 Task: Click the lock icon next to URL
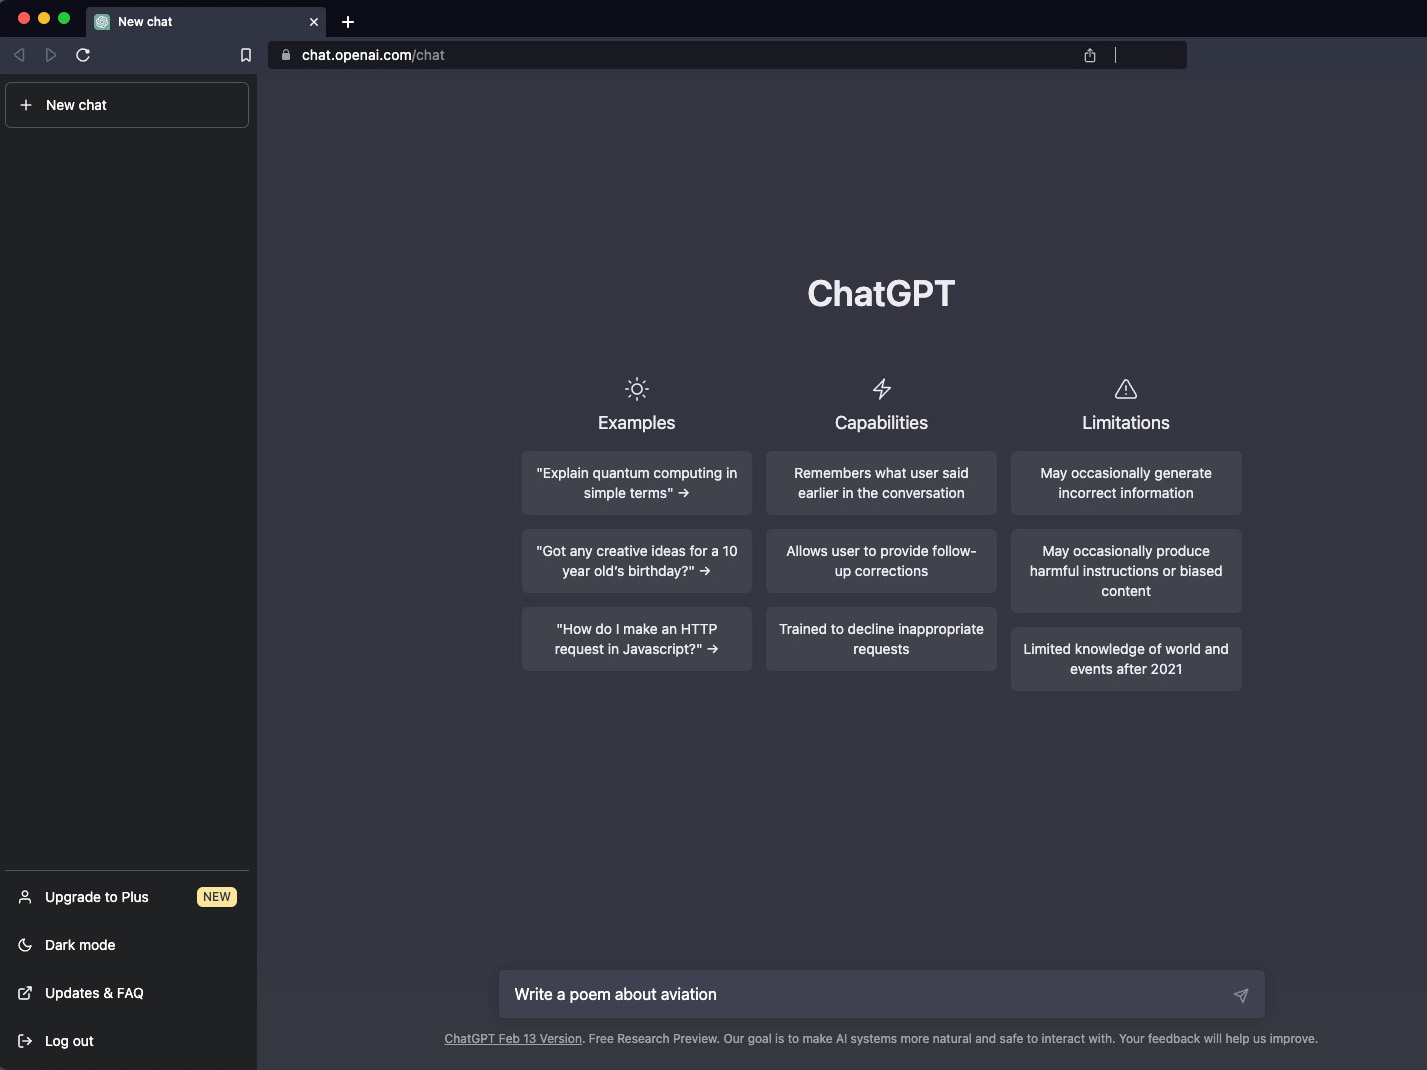(x=286, y=55)
